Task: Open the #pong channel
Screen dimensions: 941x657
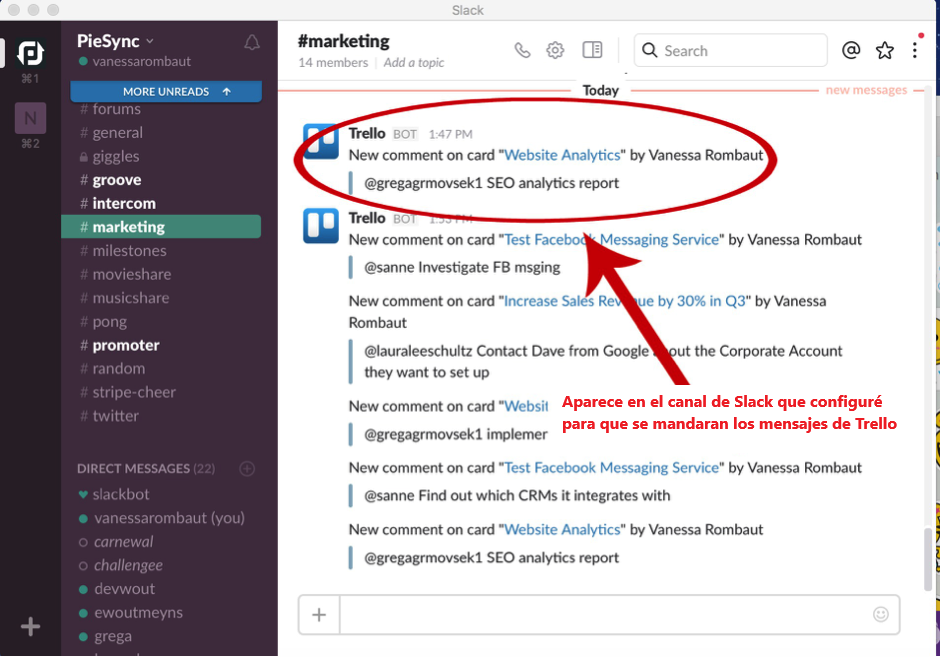Action: (x=103, y=322)
